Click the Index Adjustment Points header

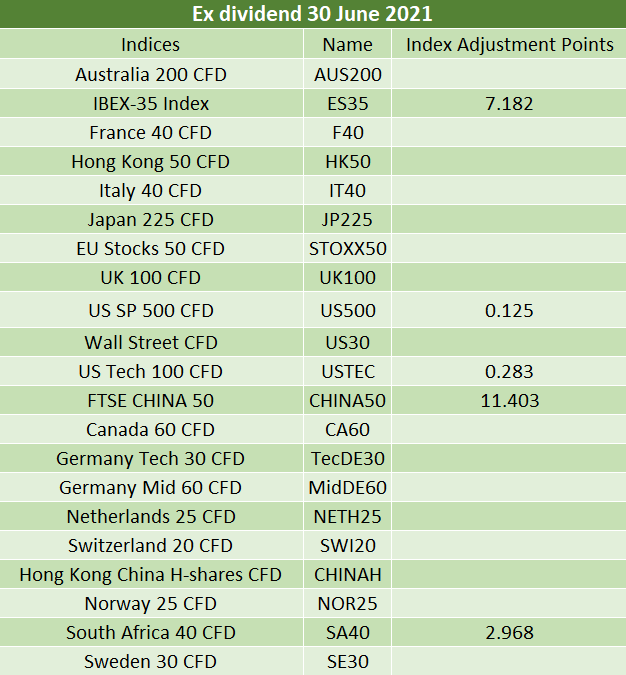pyautogui.click(x=510, y=45)
